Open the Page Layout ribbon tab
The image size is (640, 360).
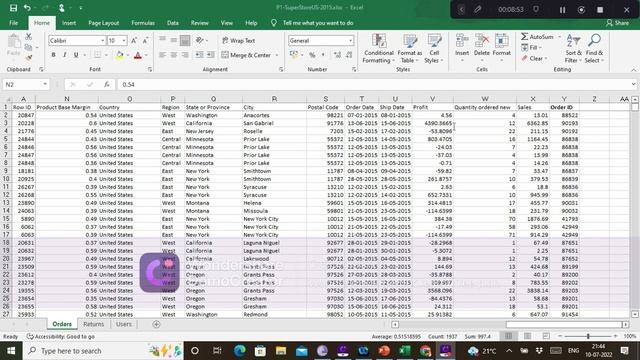click(x=104, y=23)
